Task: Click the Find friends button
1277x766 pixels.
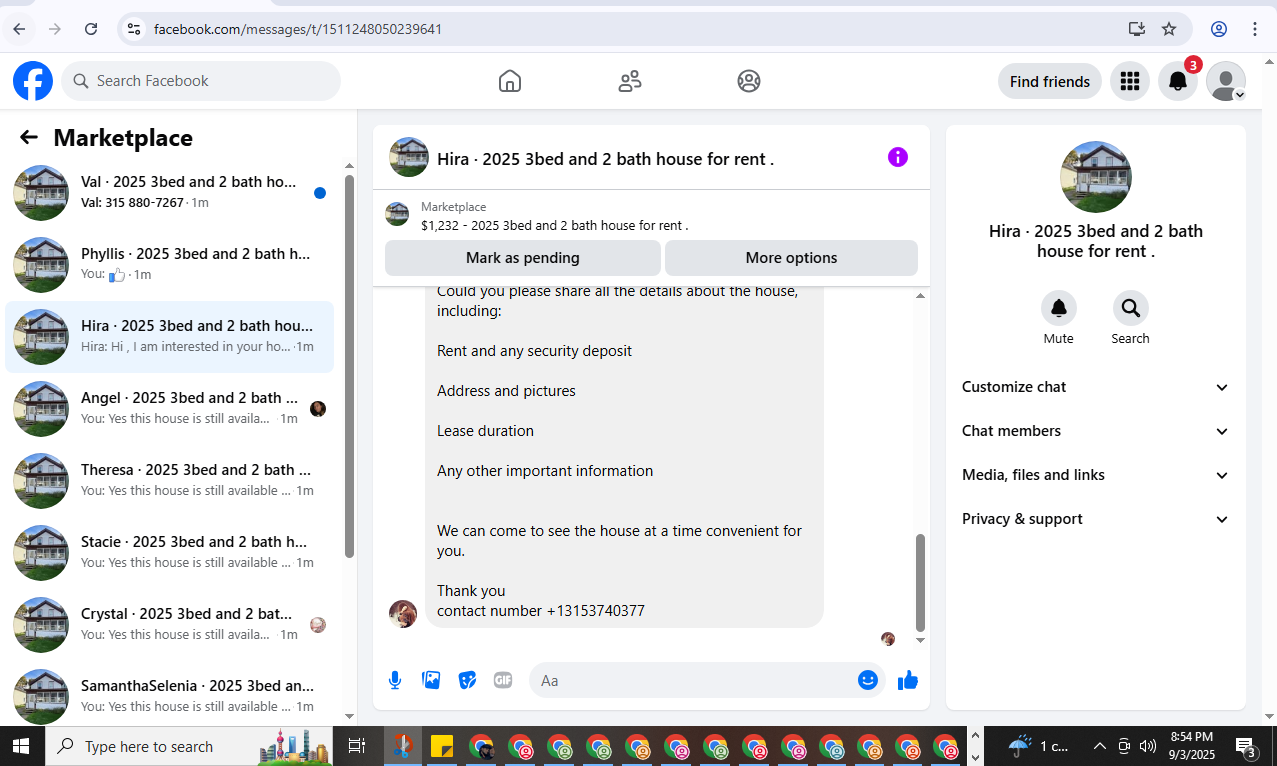Action: (1050, 81)
